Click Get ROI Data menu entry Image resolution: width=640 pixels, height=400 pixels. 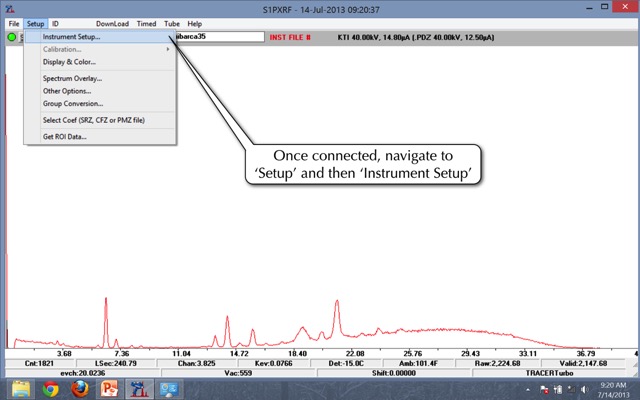[64, 136]
